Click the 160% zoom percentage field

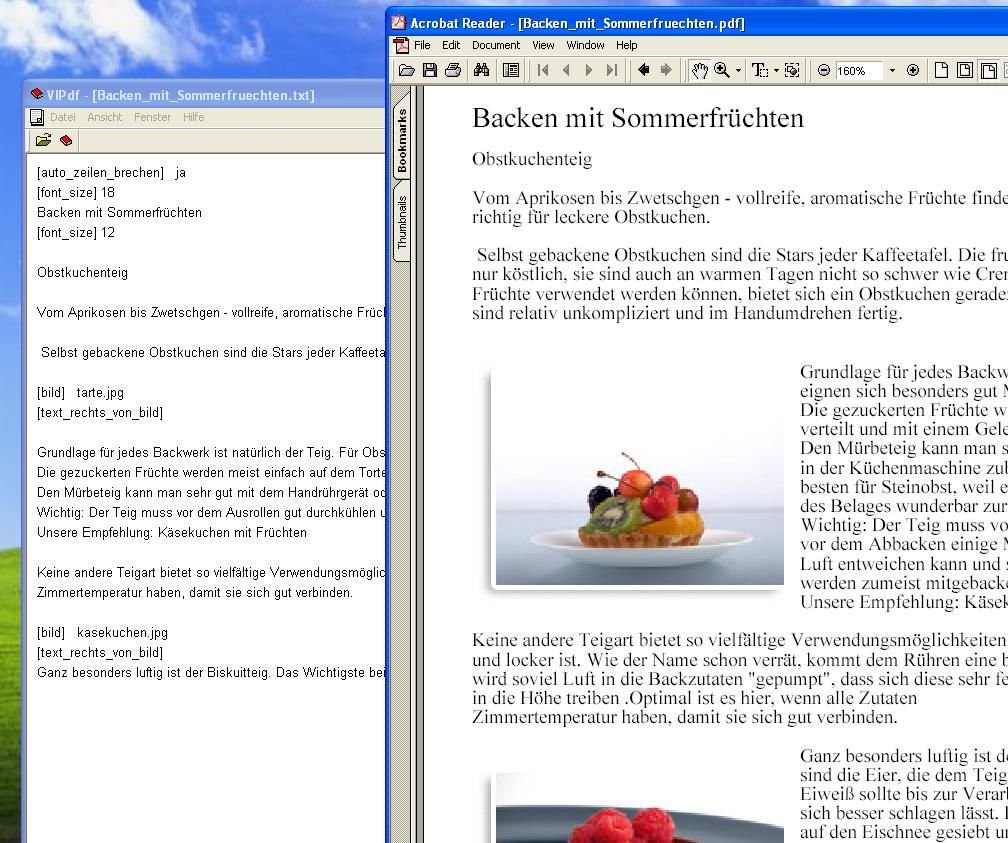[x=858, y=71]
